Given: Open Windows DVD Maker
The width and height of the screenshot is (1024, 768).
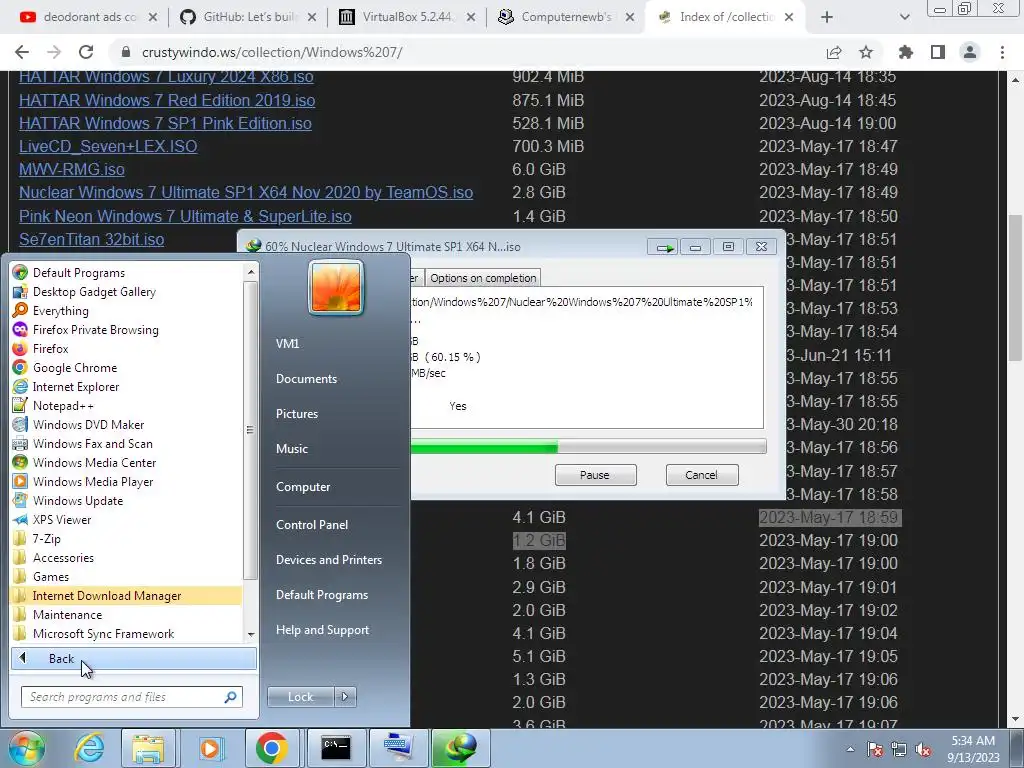Looking at the screenshot, I should (x=126, y=424).
